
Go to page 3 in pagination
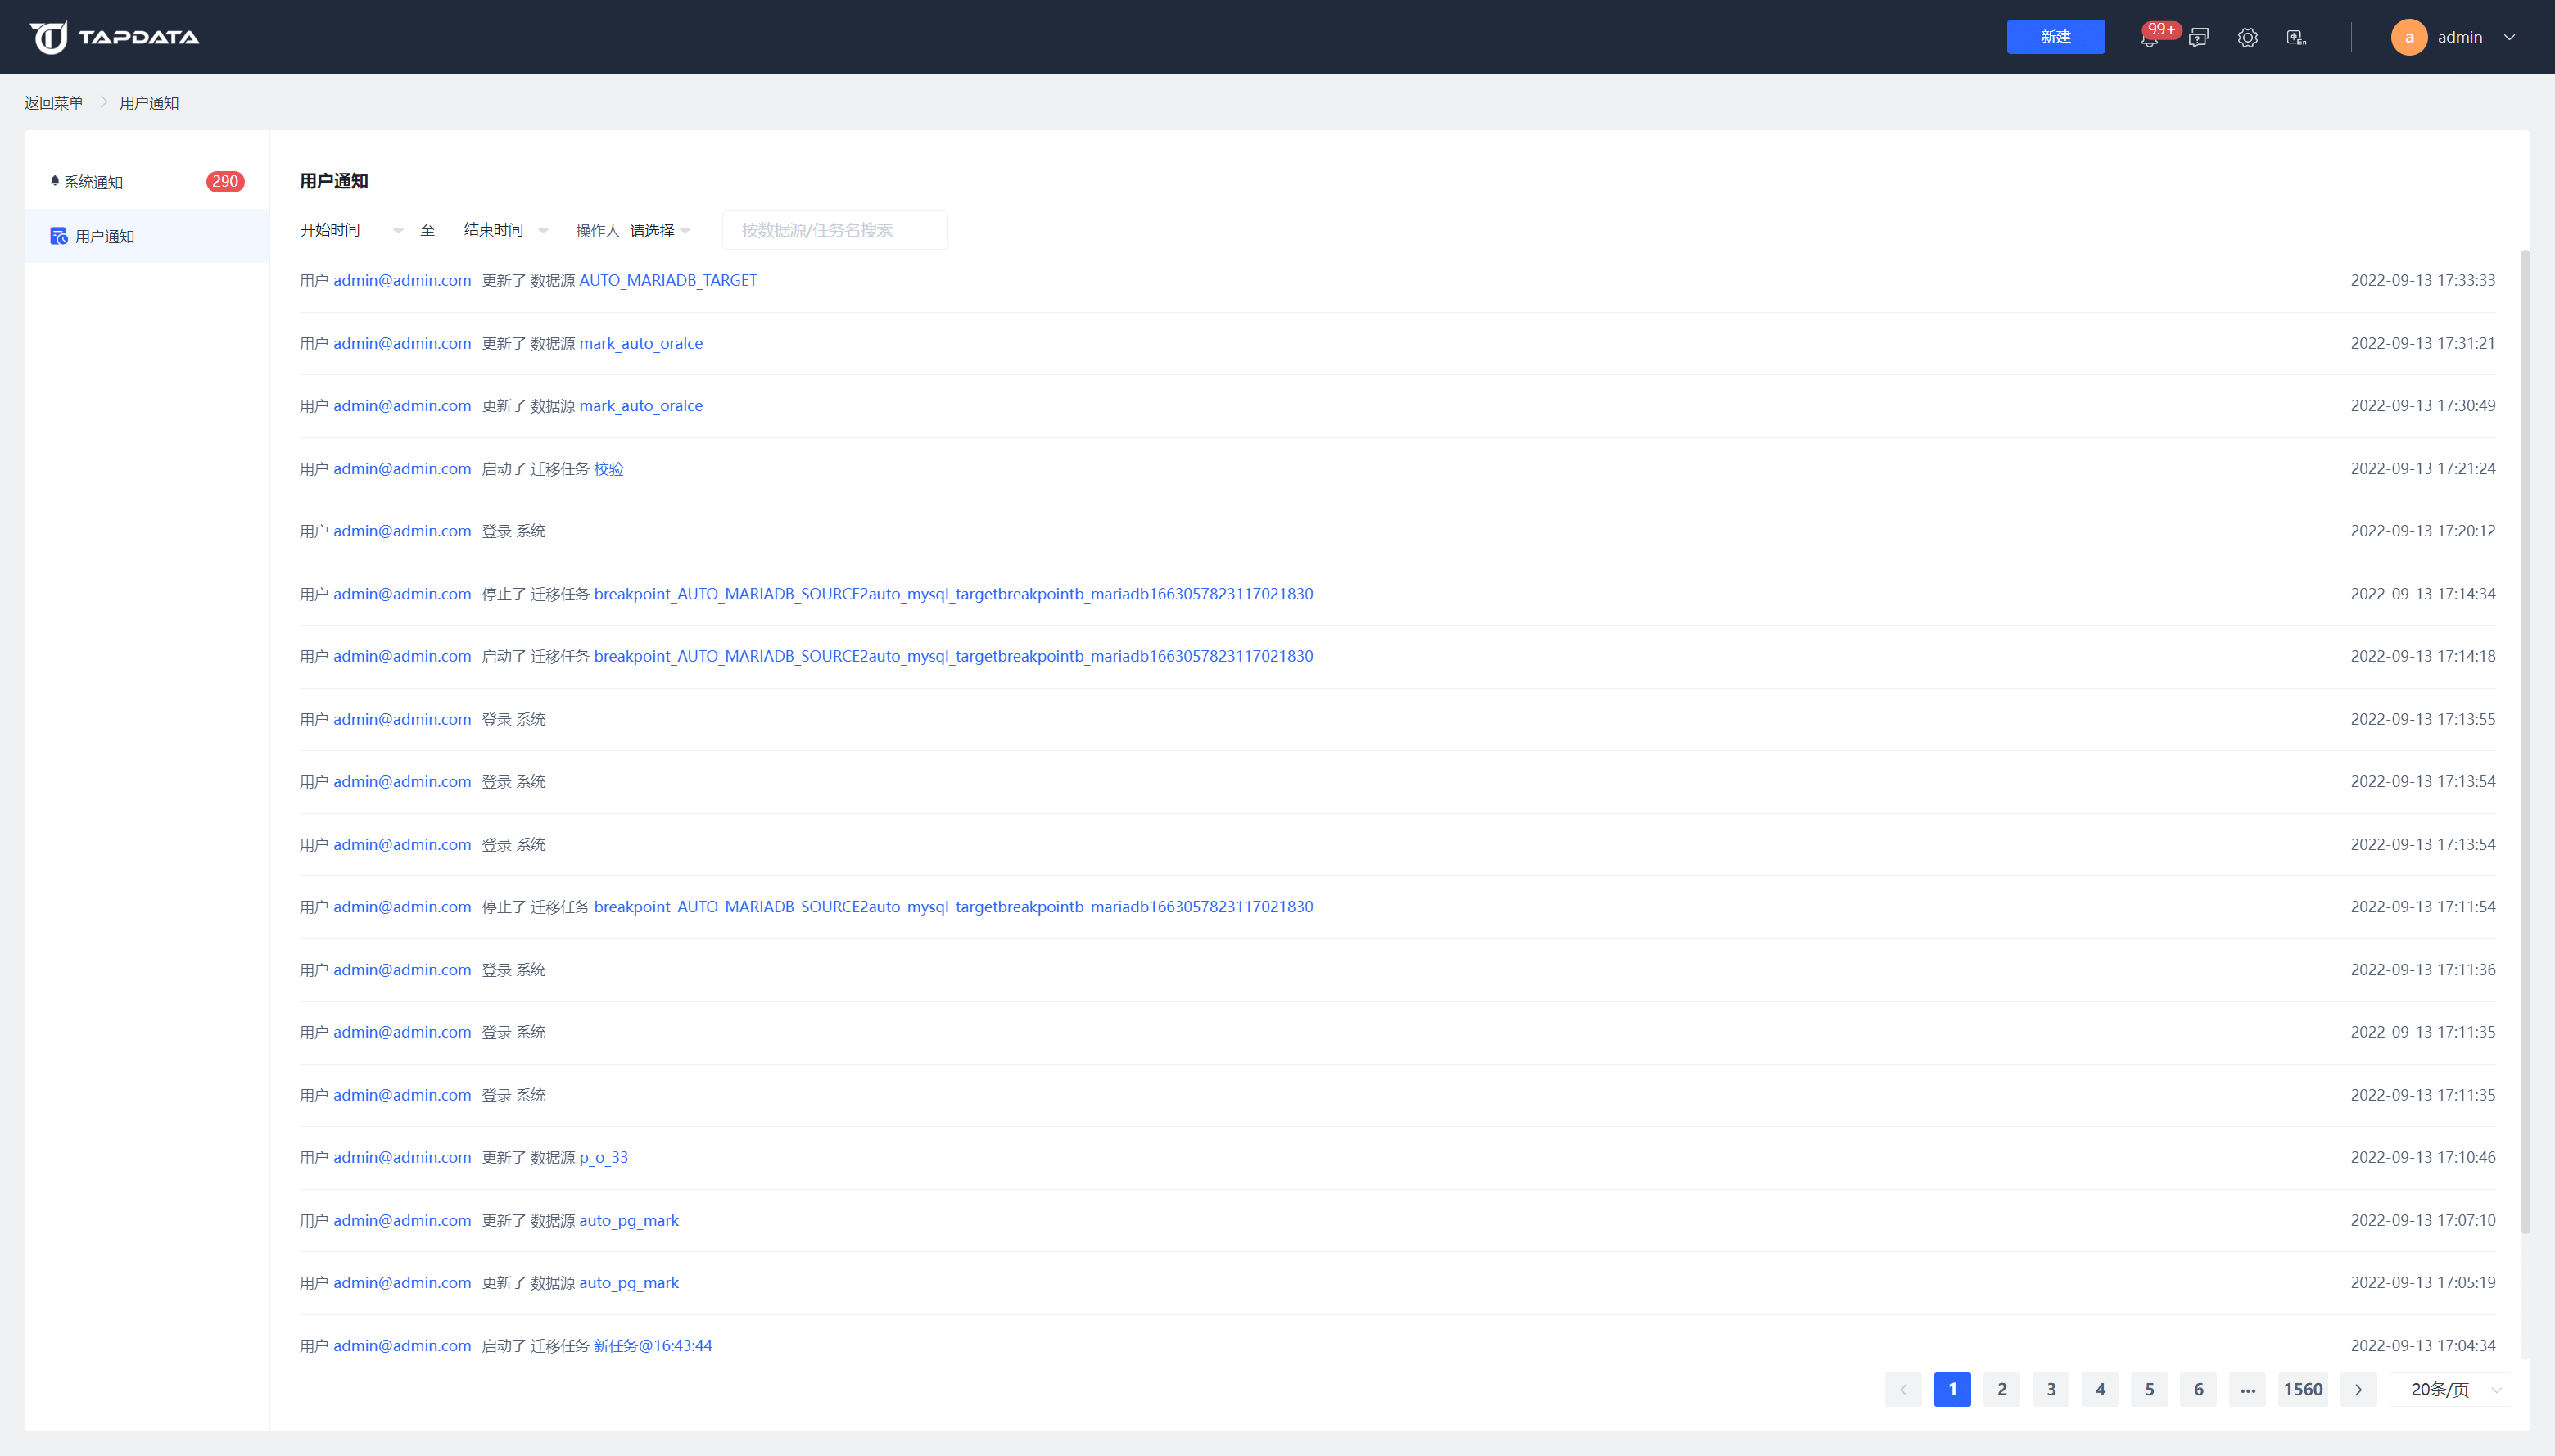point(2050,1389)
